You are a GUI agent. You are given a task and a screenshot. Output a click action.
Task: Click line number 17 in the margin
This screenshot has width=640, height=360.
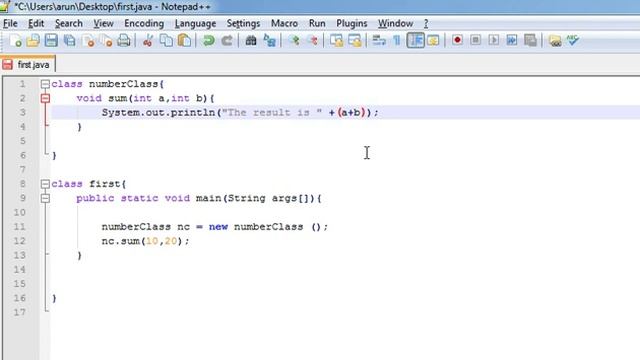(20, 313)
